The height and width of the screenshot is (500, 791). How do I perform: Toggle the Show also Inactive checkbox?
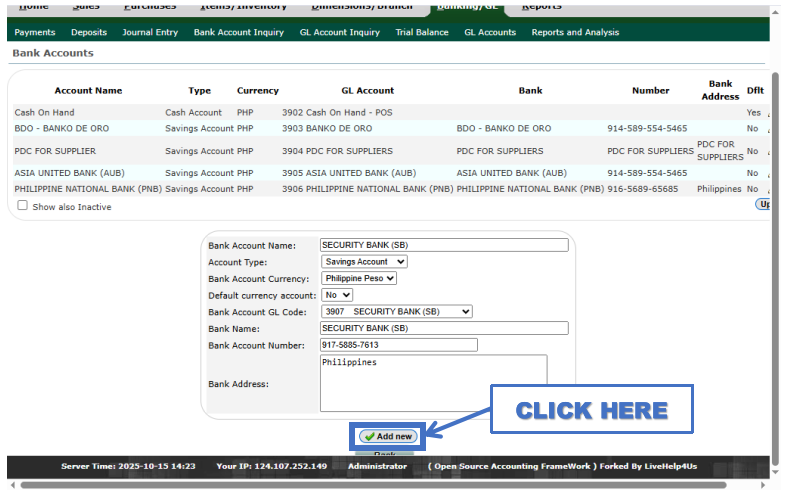23,206
